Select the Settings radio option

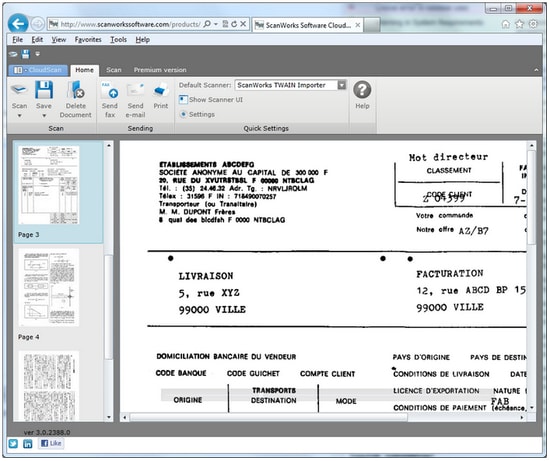tap(183, 114)
